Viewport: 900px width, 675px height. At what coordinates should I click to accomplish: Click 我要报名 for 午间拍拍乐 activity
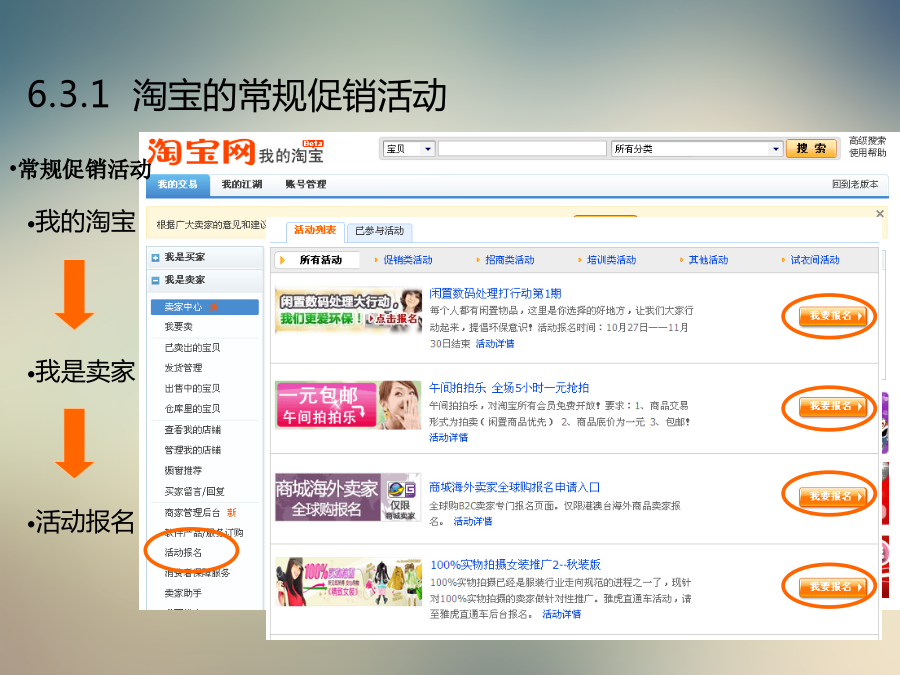point(832,406)
